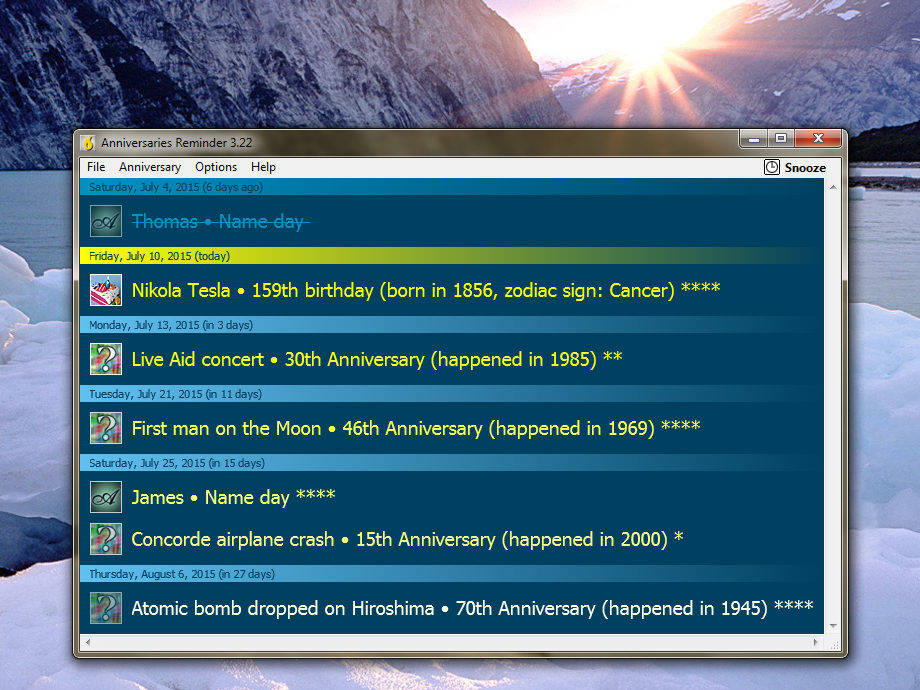The image size is (920, 690).
Task: Click the clock icon next to Snooze
Action: [770, 167]
